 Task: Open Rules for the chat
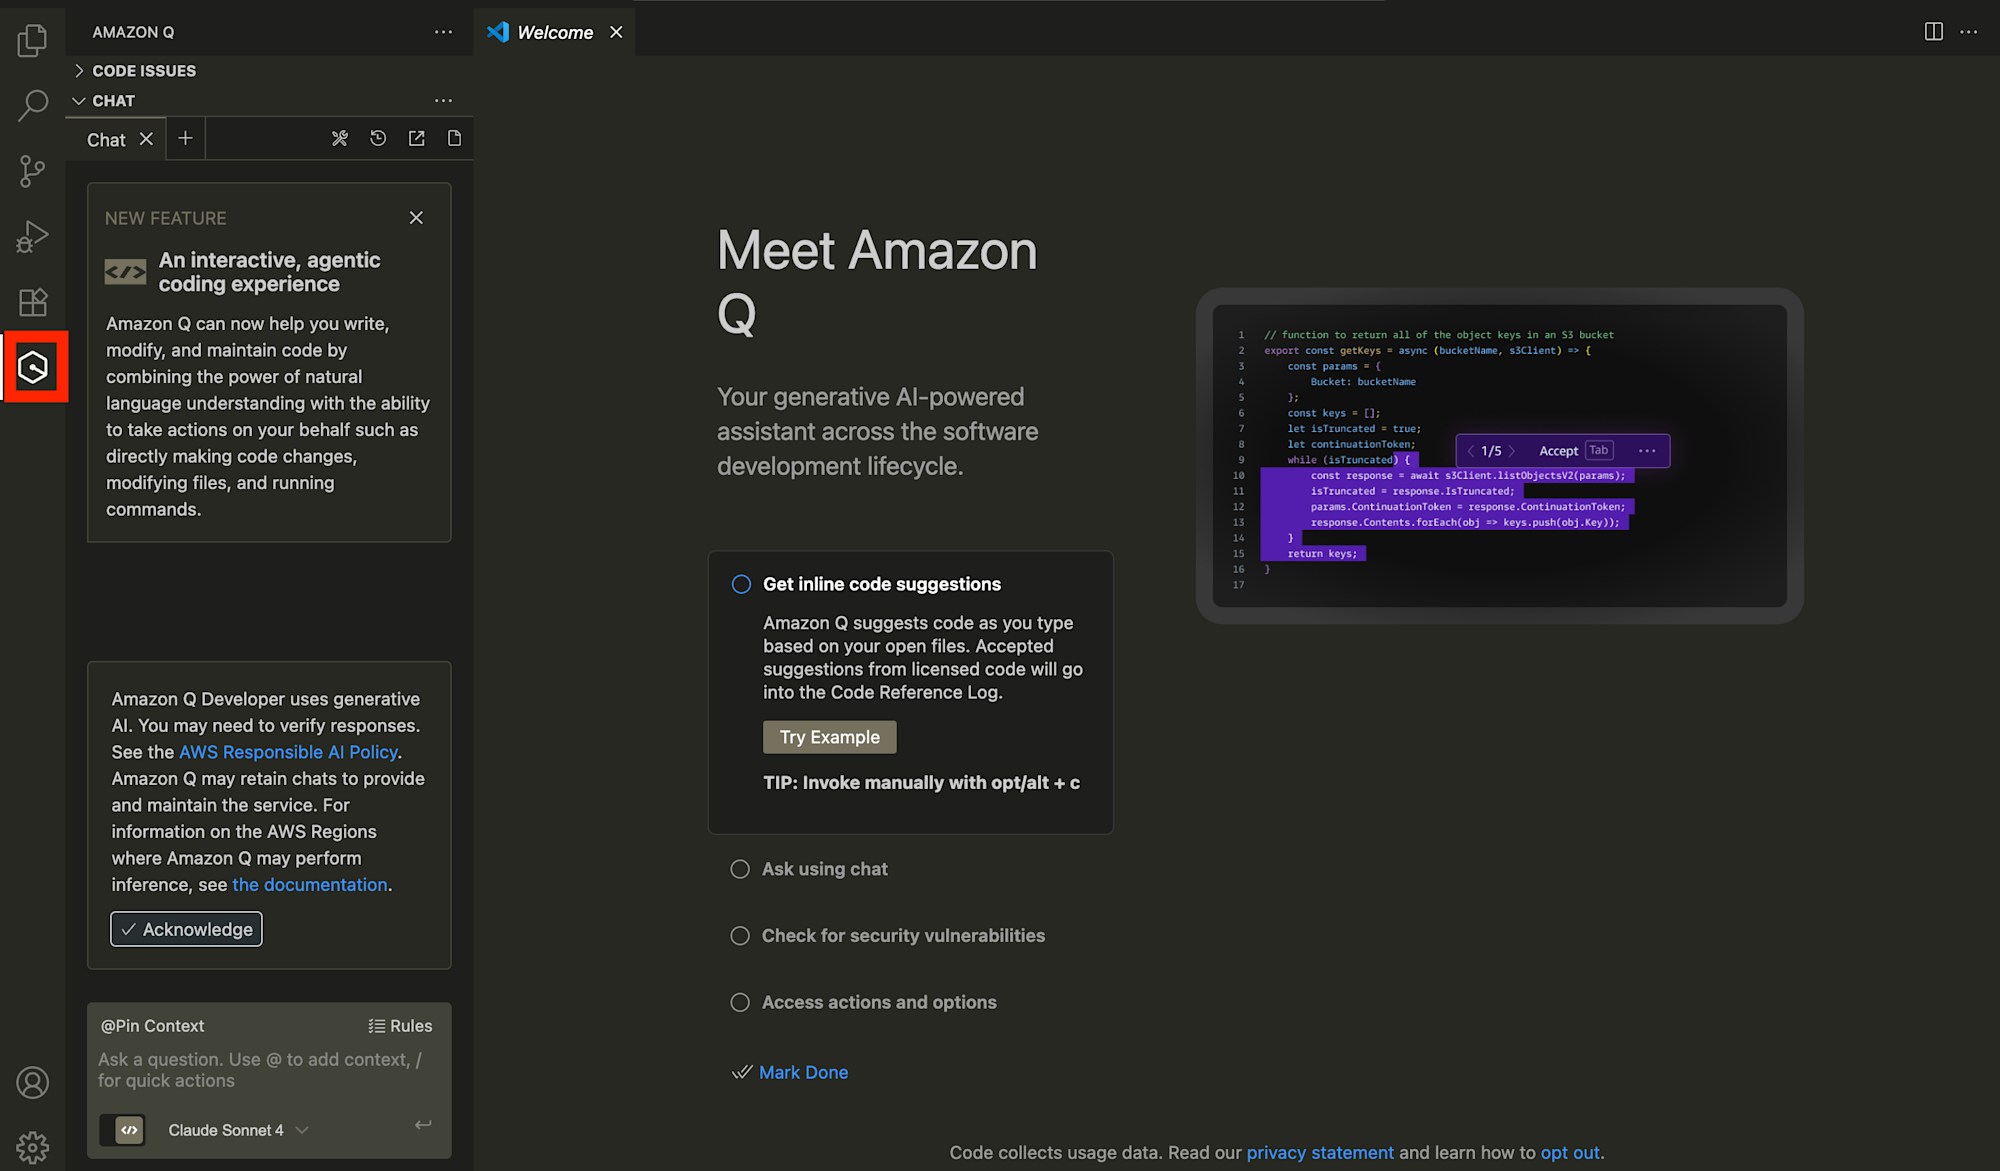coord(400,1026)
